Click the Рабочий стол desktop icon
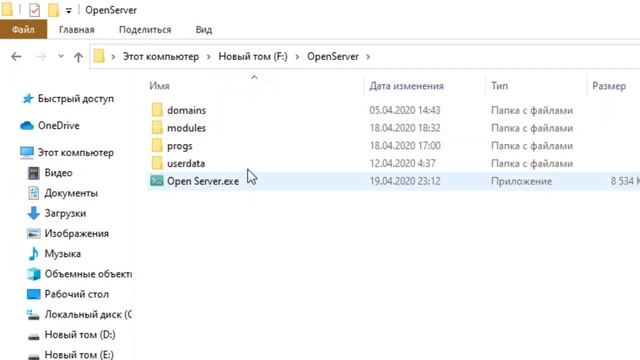Viewport: 640px width, 360px height. [x=33, y=294]
